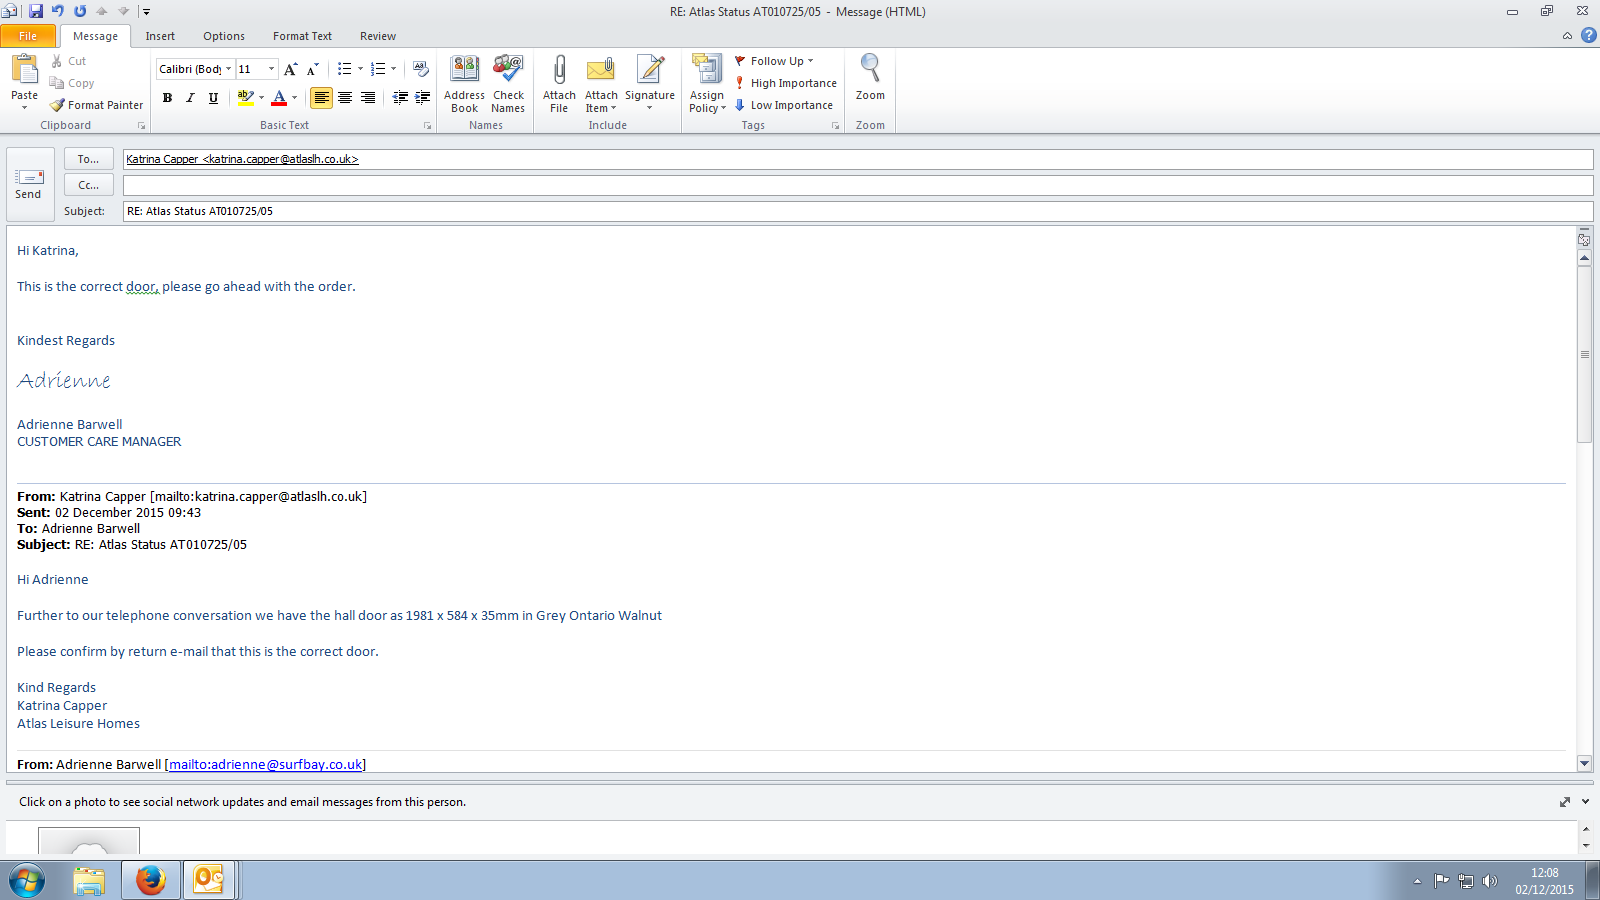1600x900 pixels.
Task: Switch to the Insert ribbon tab
Action: [x=160, y=36]
